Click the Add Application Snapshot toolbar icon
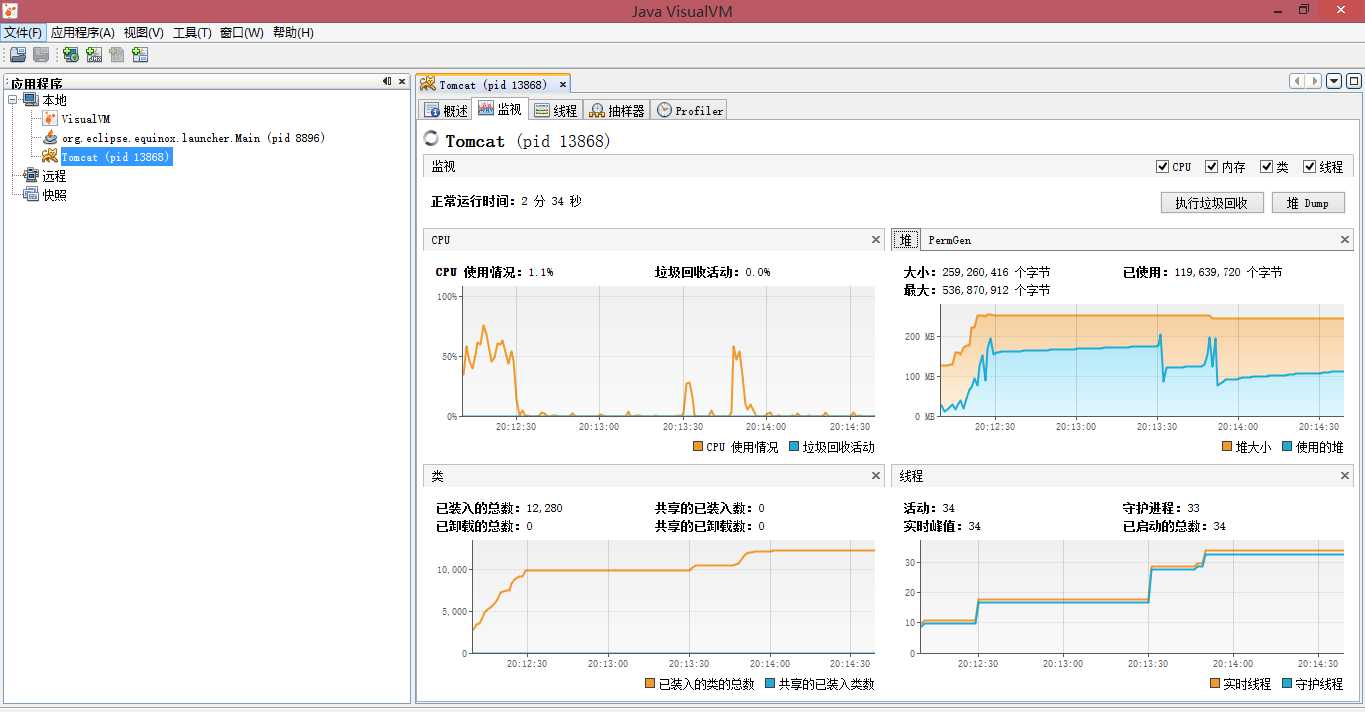This screenshot has width=1365, height=712. tap(140, 55)
